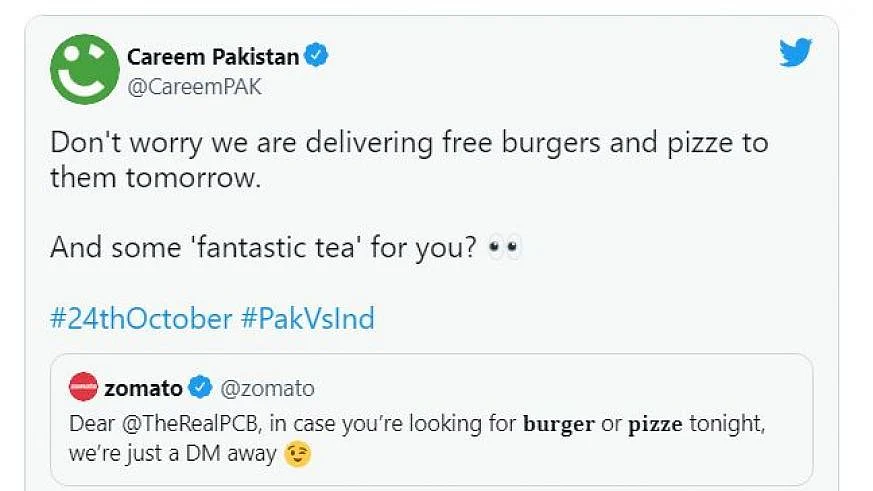Click the verified badge next to zomato
Screen dimensions: 873x491
[201, 388]
